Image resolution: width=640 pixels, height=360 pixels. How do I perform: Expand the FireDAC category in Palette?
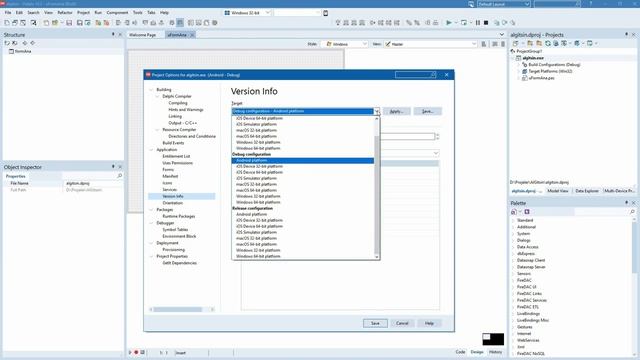tap(513, 280)
